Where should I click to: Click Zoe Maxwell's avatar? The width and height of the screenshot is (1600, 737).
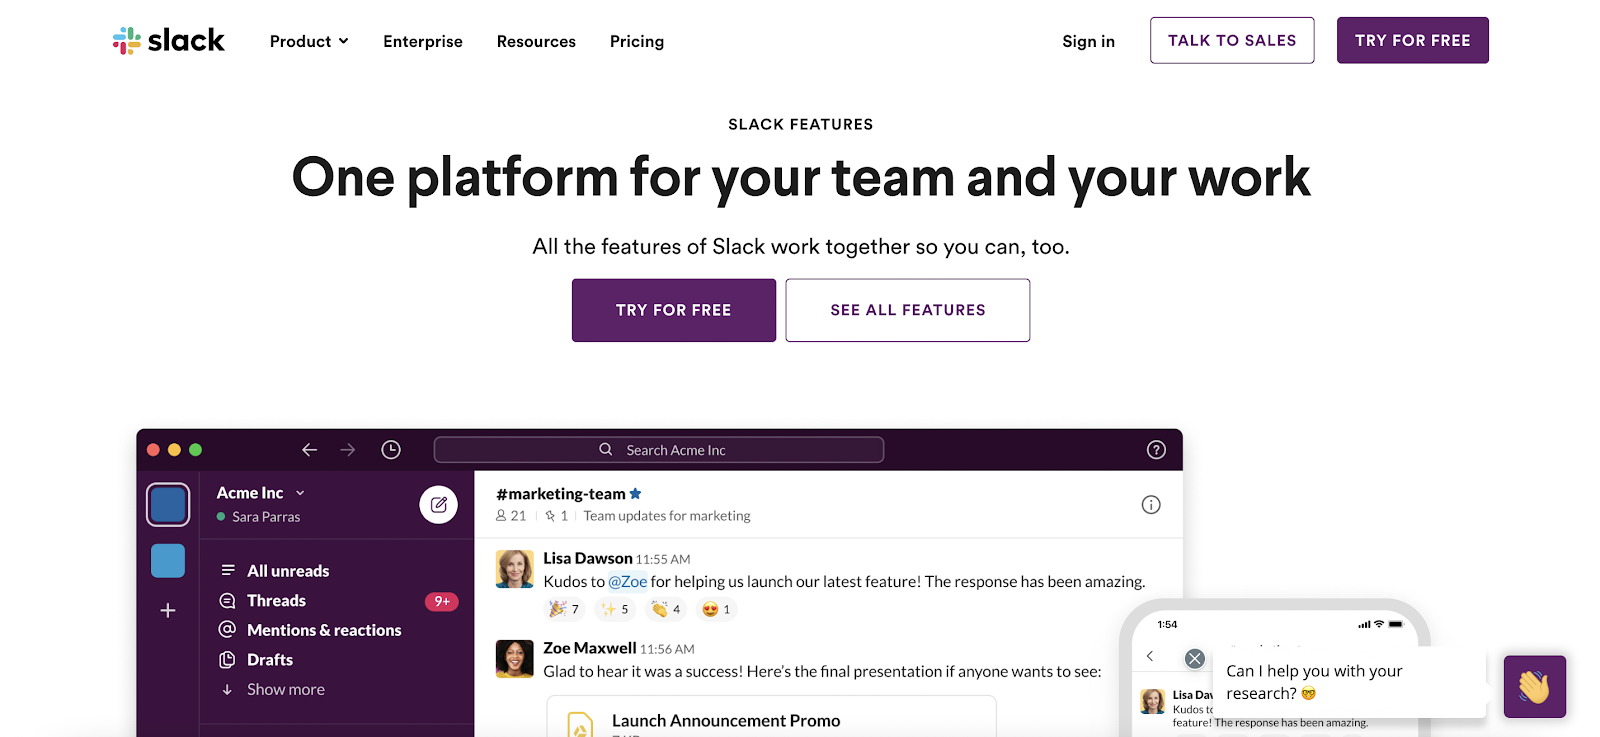[515, 659]
